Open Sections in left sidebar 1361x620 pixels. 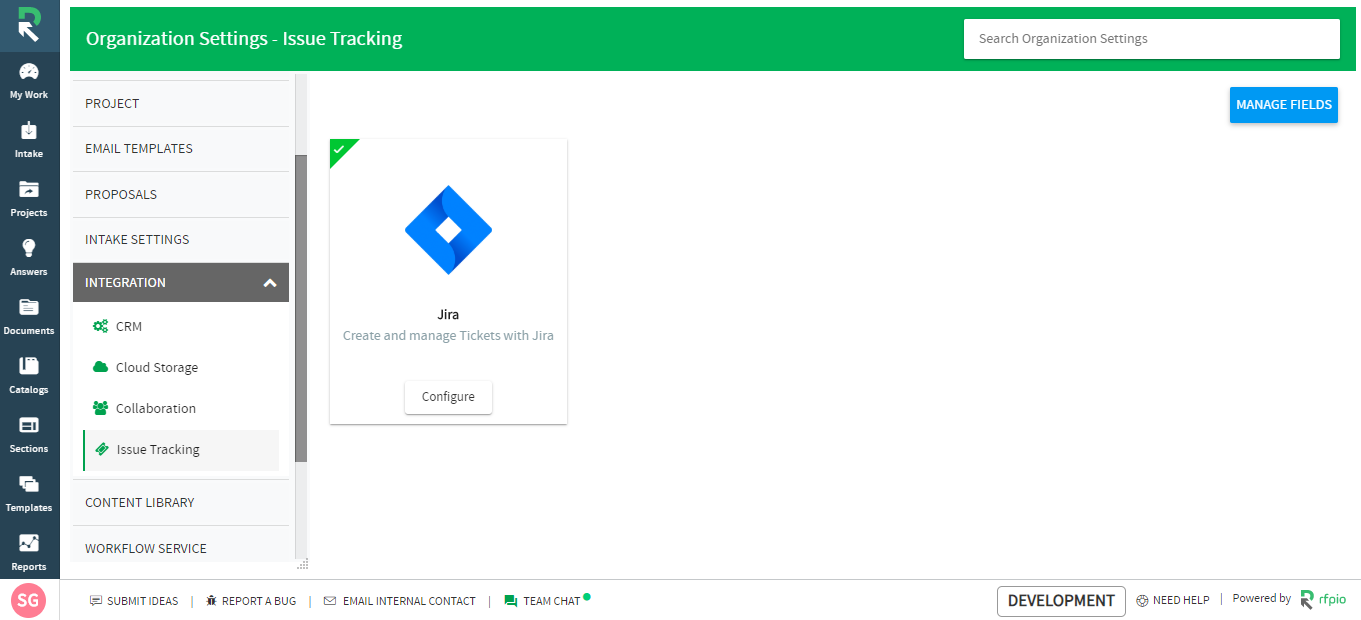pyautogui.click(x=29, y=435)
